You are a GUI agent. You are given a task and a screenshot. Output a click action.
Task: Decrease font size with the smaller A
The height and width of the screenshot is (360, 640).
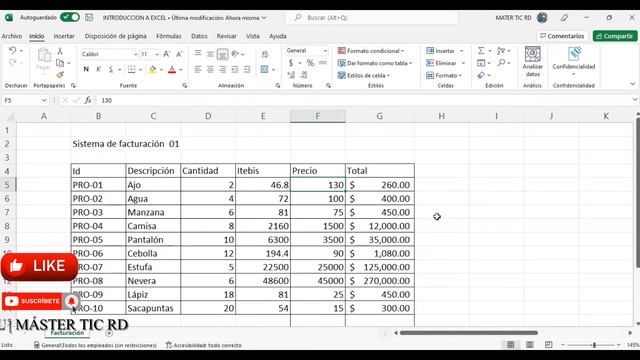point(179,54)
